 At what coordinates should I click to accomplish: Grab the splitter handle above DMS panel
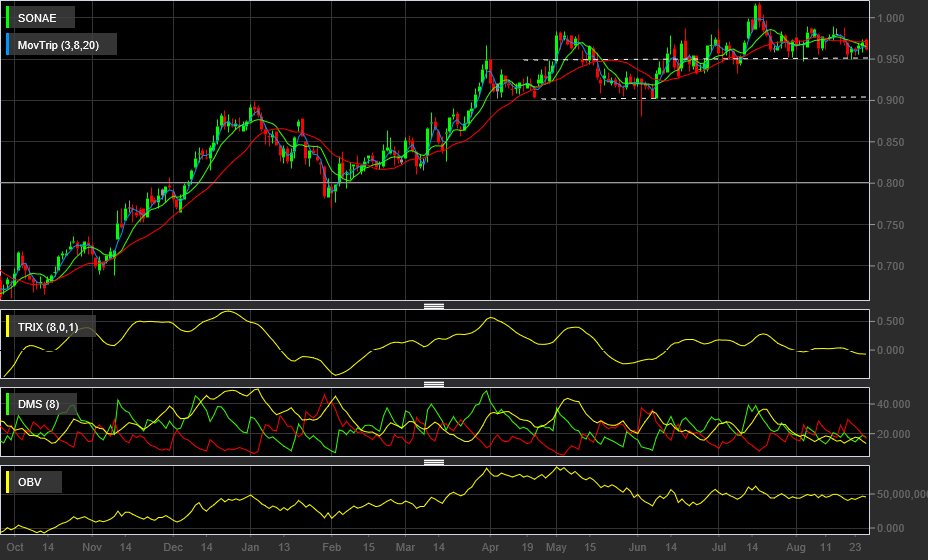[x=434, y=384]
